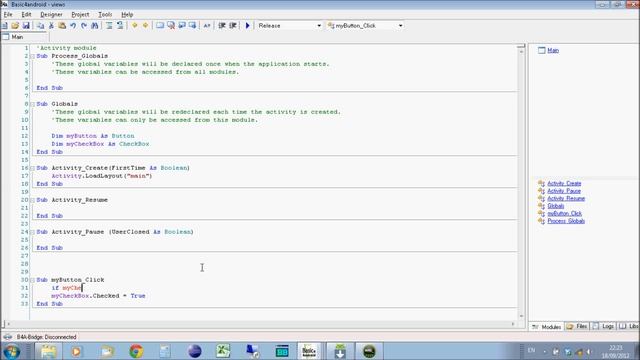The image size is (640, 360).
Task: Jump to Globals in sub list
Action: 556,206
